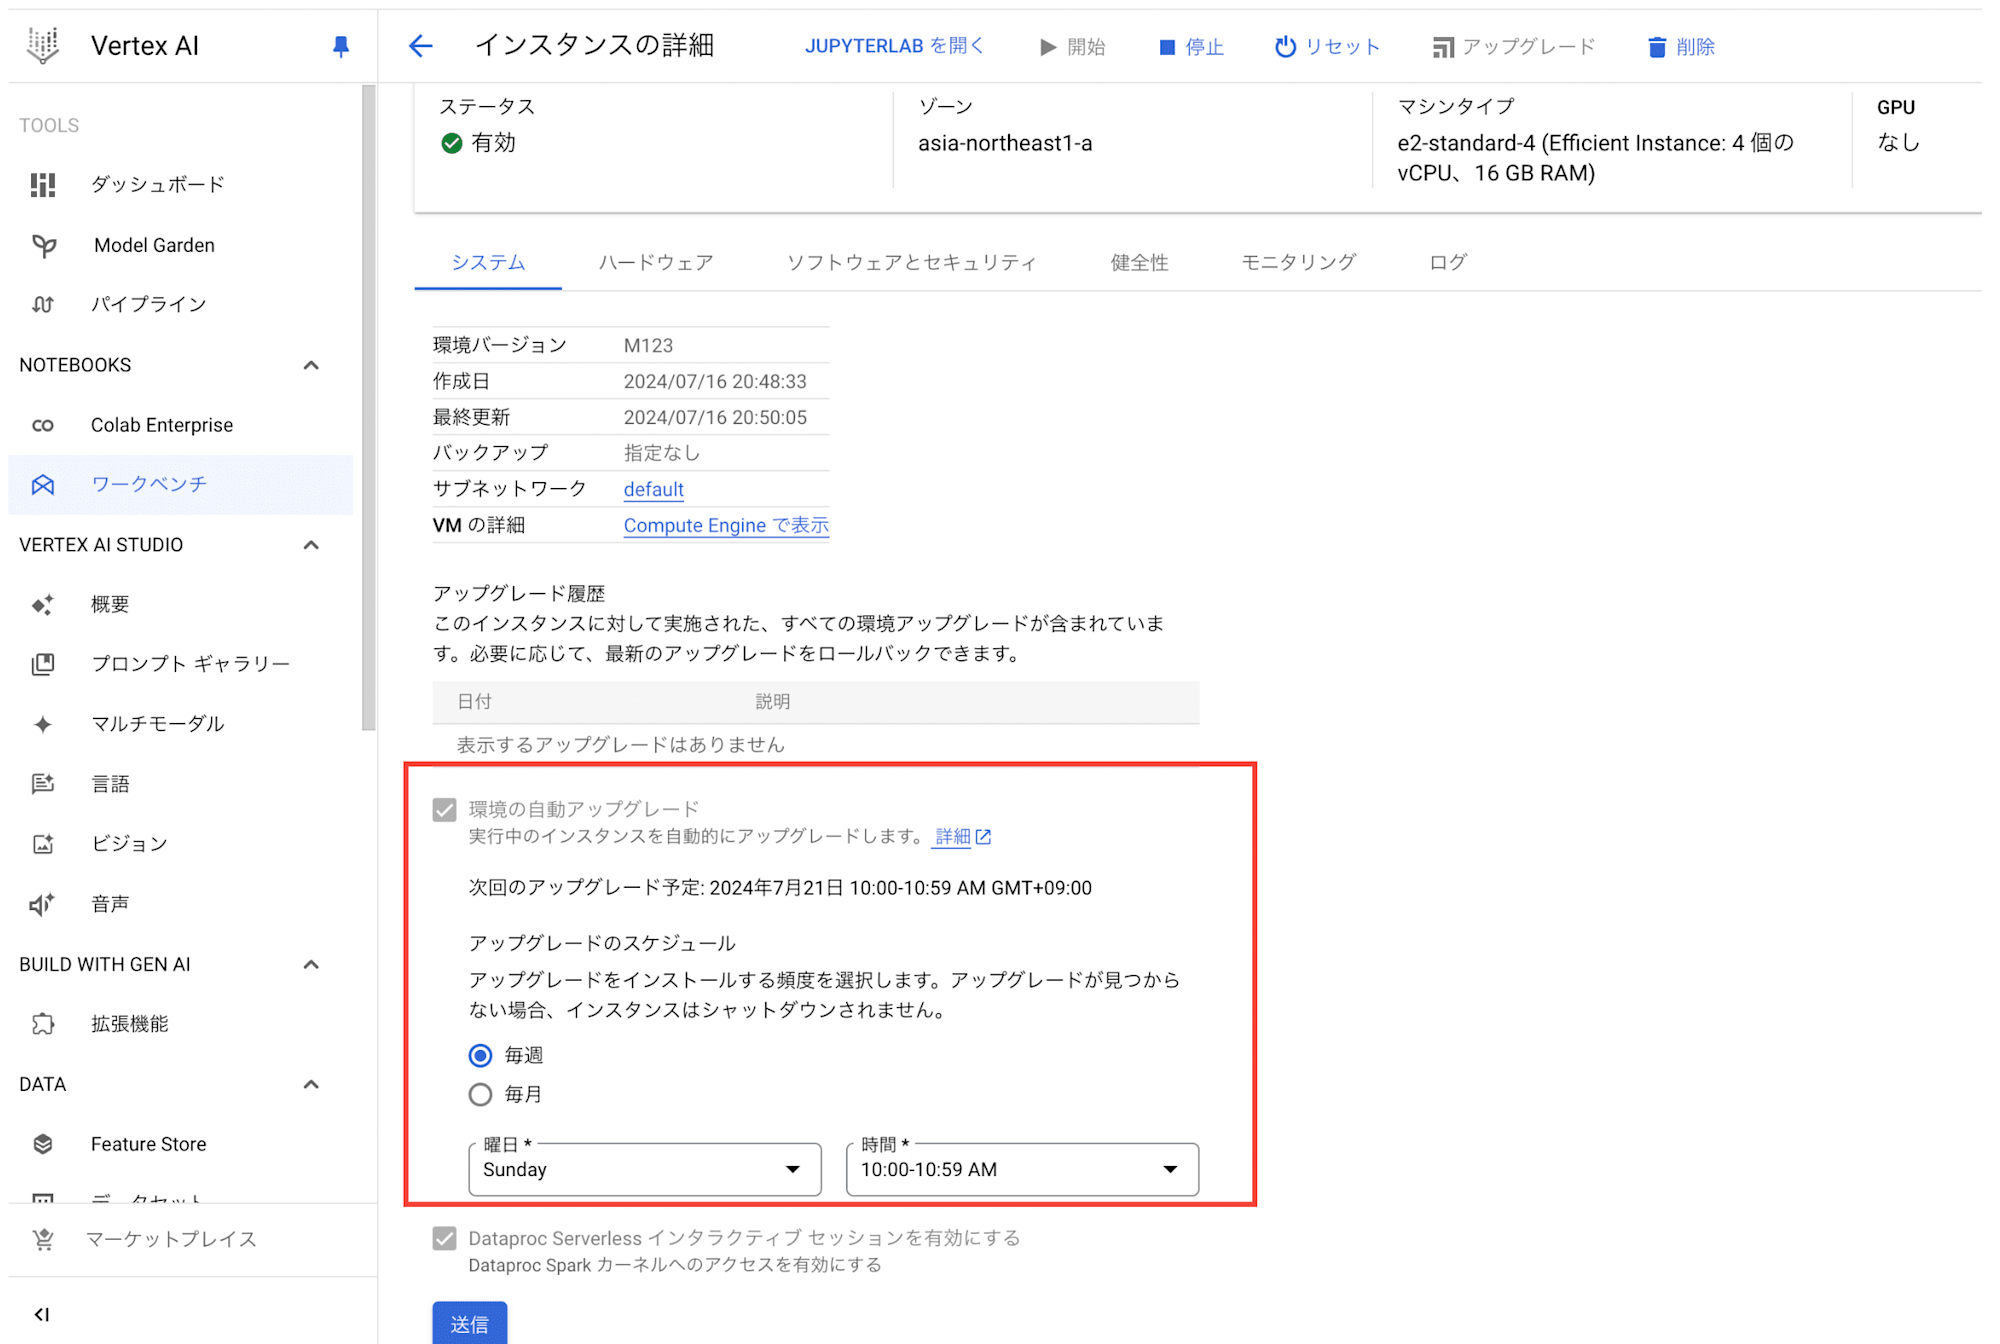Switch to the 健全性 tab
The height and width of the screenshot is (1344, 2000).
coord(1140,263)
